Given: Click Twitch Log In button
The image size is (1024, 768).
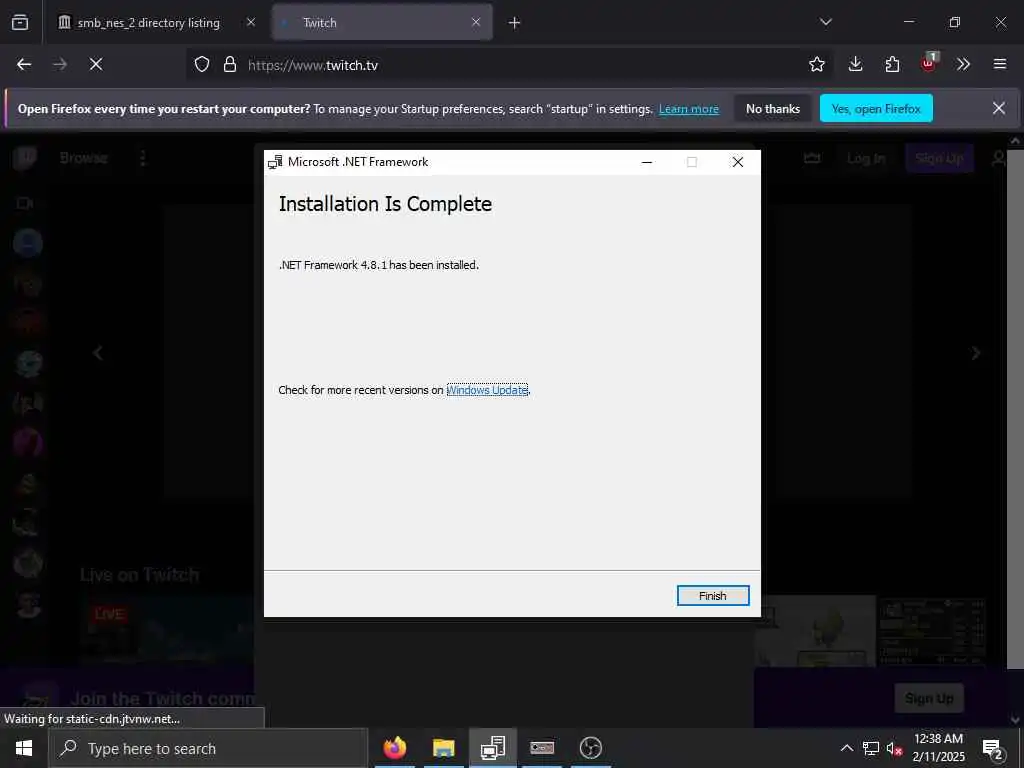Looking at the screenshot, I should 866,159.
